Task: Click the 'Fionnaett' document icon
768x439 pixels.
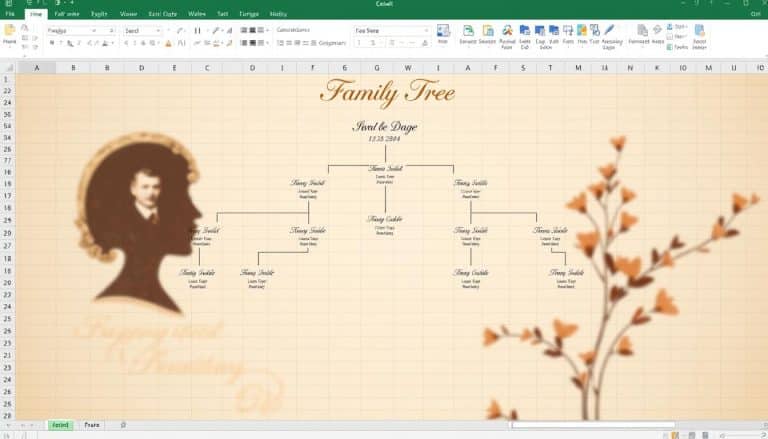Action: coord(642,31)
